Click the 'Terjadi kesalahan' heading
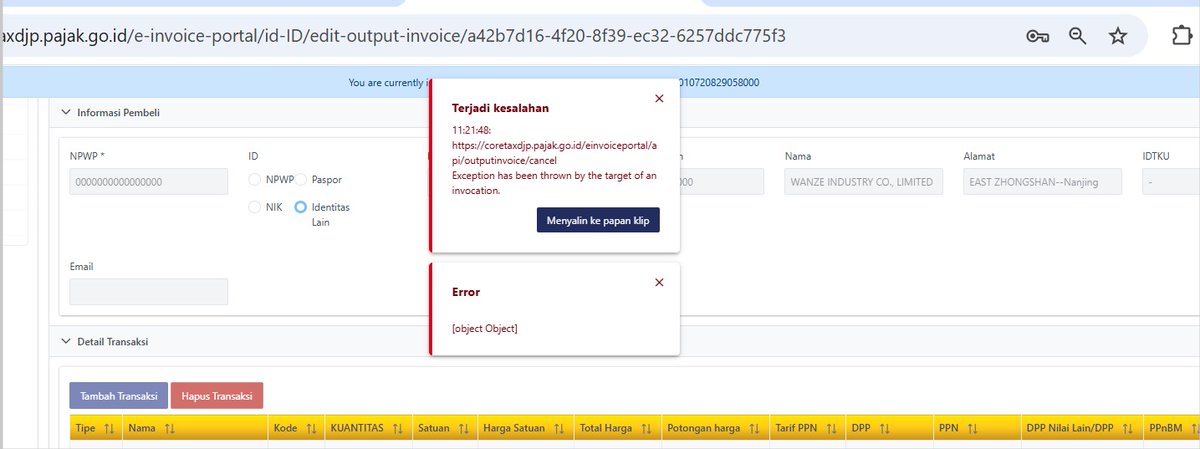This screenshot has width=1200, height=449. (x=500, y=107)
